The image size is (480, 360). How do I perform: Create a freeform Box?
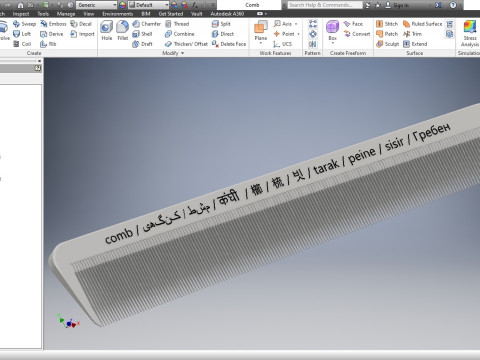[332, 30]
